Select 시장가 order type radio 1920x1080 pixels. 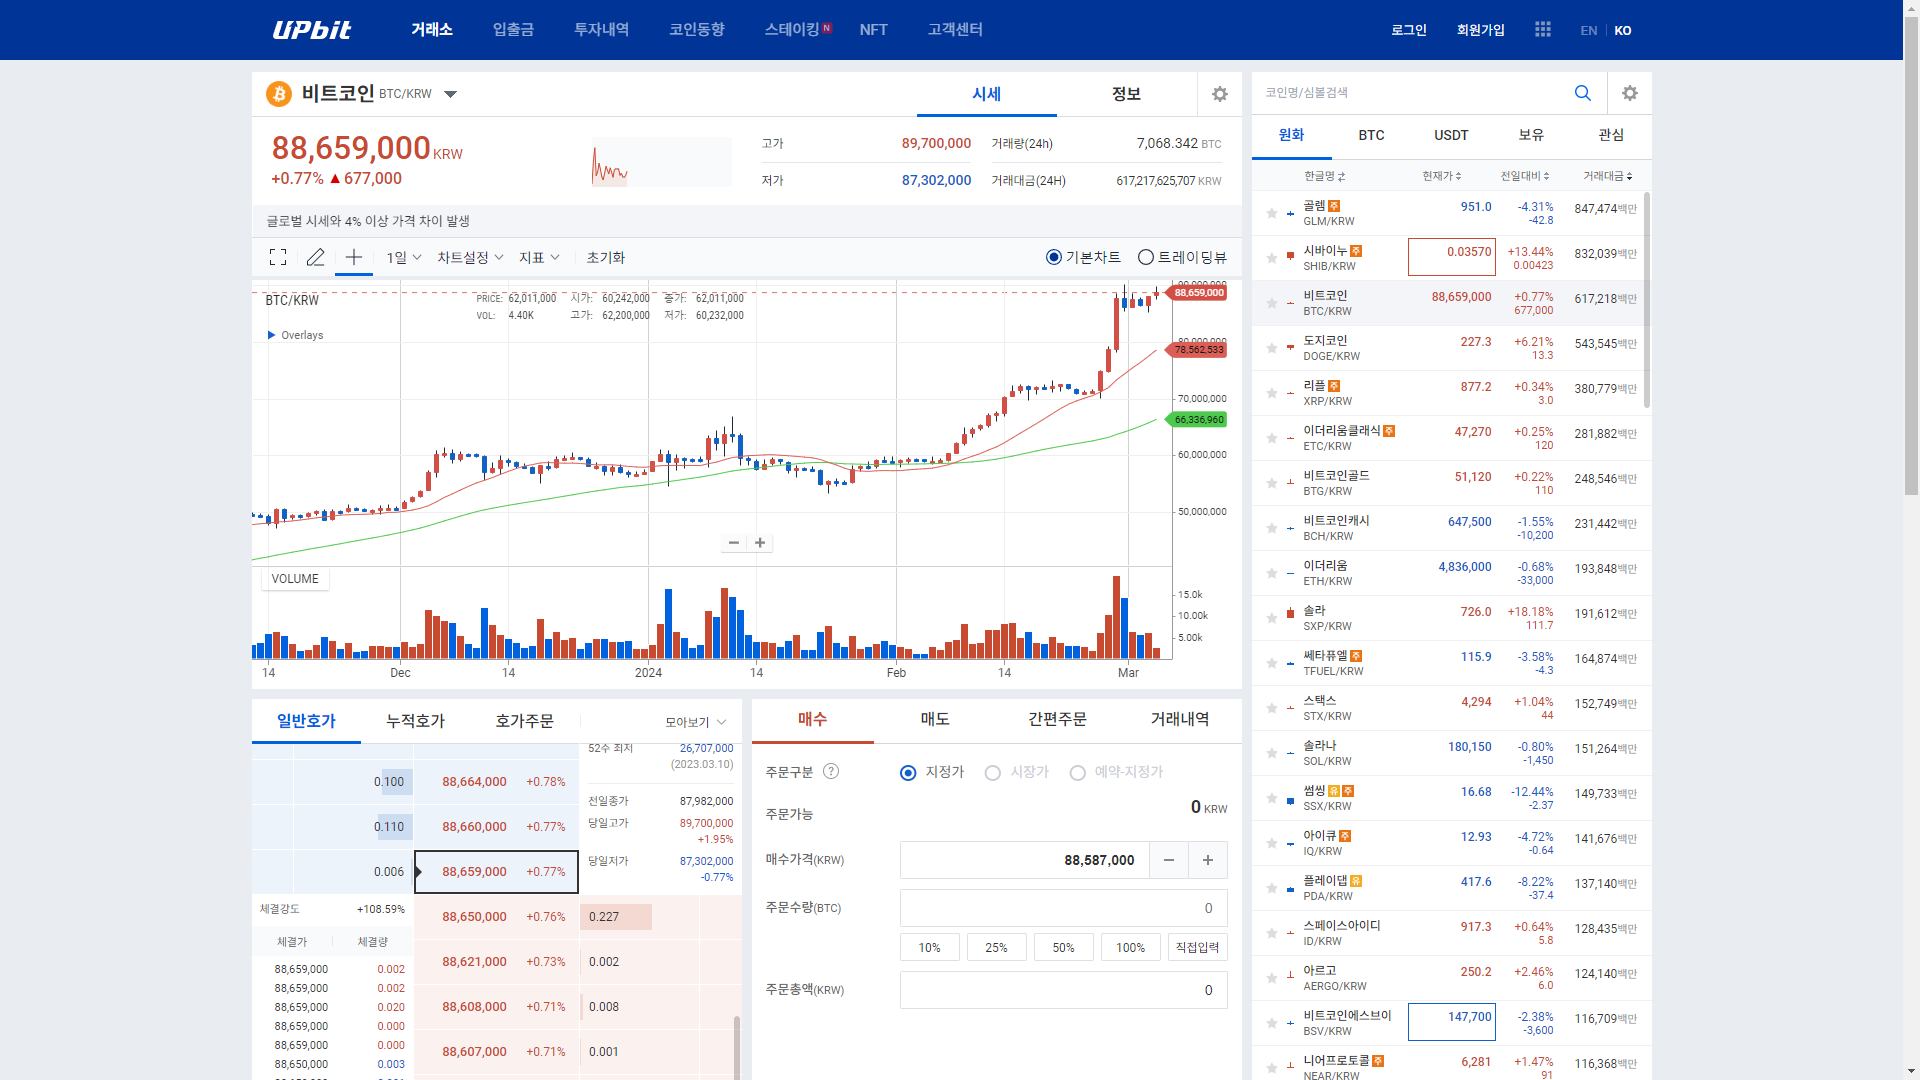pyautogui.click(x=992, y=773)
